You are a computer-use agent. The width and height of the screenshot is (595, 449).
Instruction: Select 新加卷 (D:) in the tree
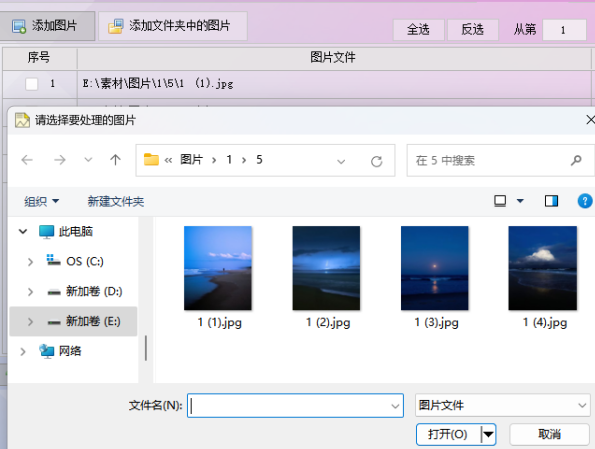pos(94,291)
